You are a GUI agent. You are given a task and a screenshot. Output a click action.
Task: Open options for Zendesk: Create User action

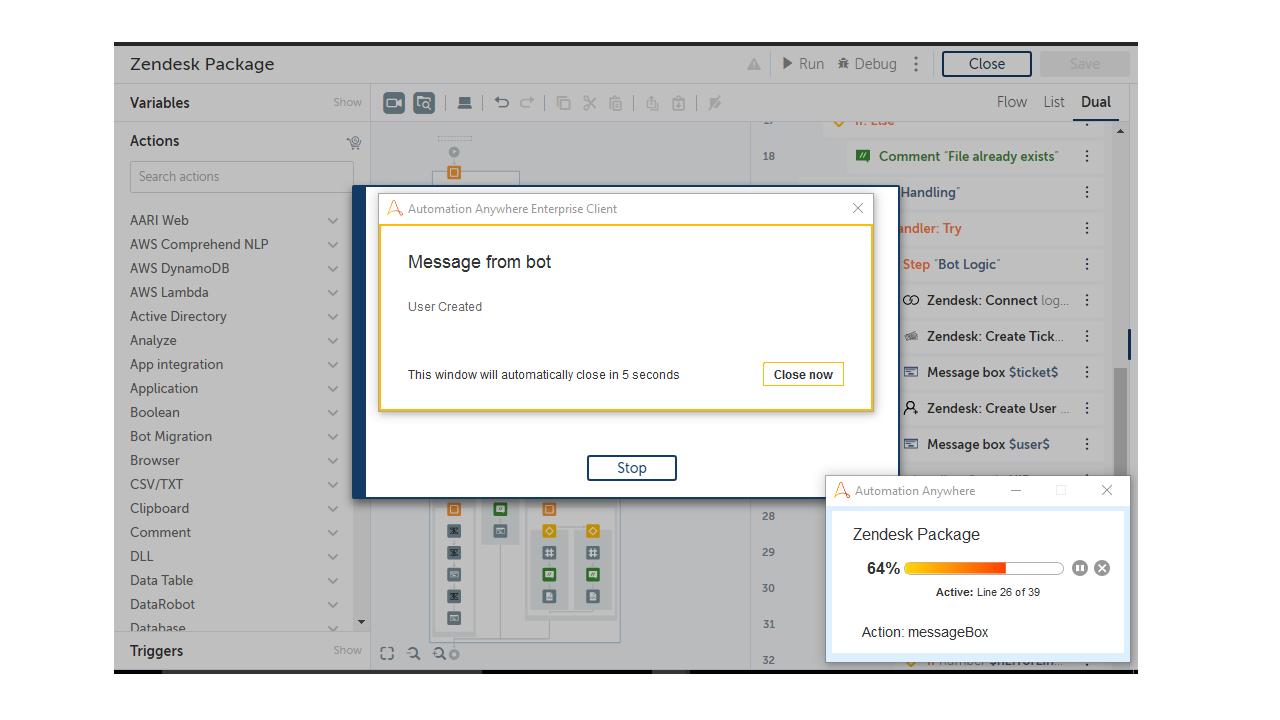(1087, 408)
